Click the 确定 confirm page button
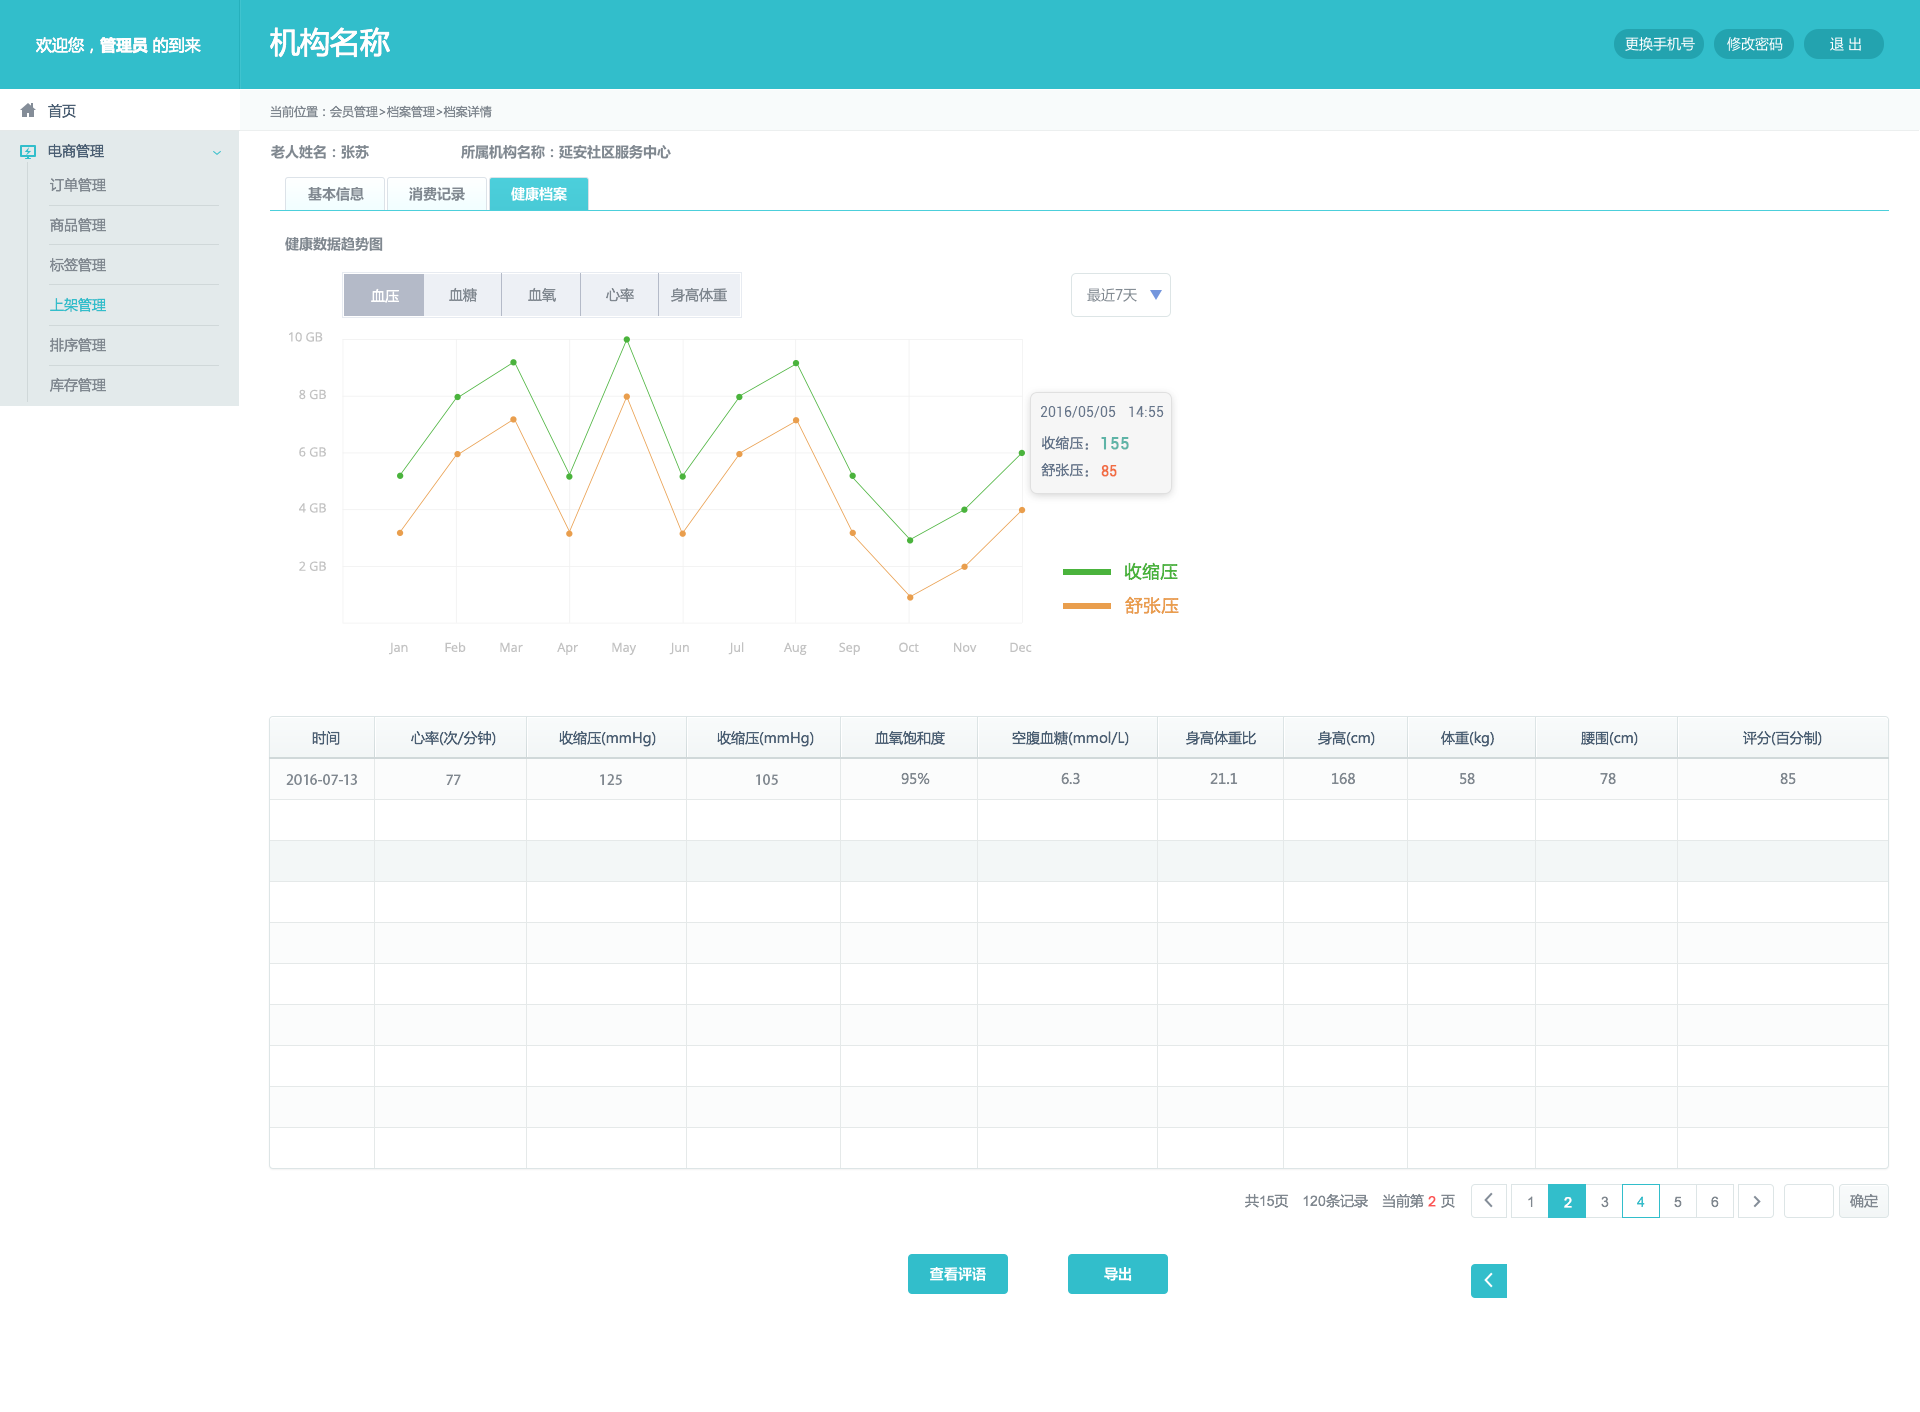1920x1412 pixels. click(x=1863, y=1201)
